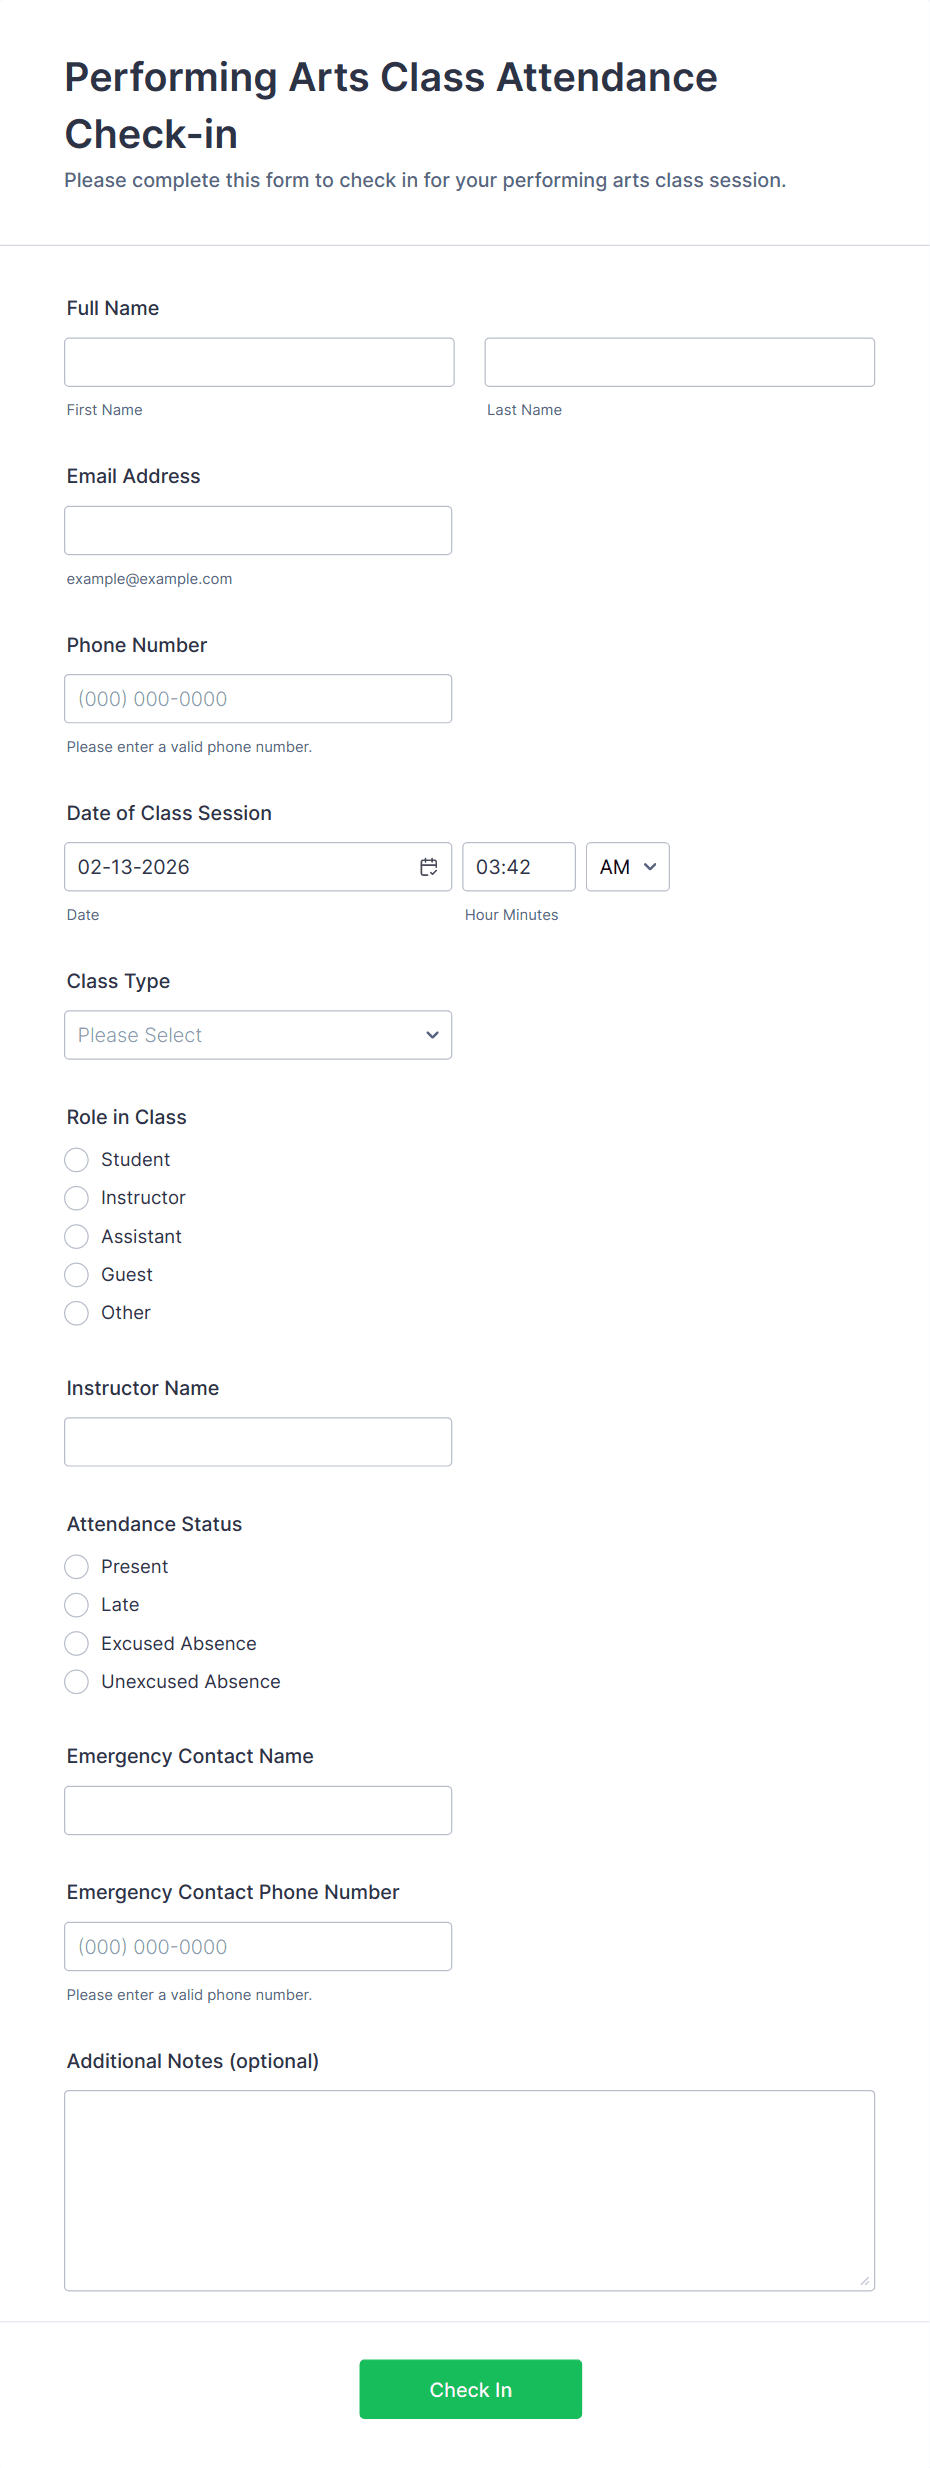The width and height of the screenshot is (930, 2468).
Task: Choose Unexcused Absence attendance option
Action: point(77,1682)
